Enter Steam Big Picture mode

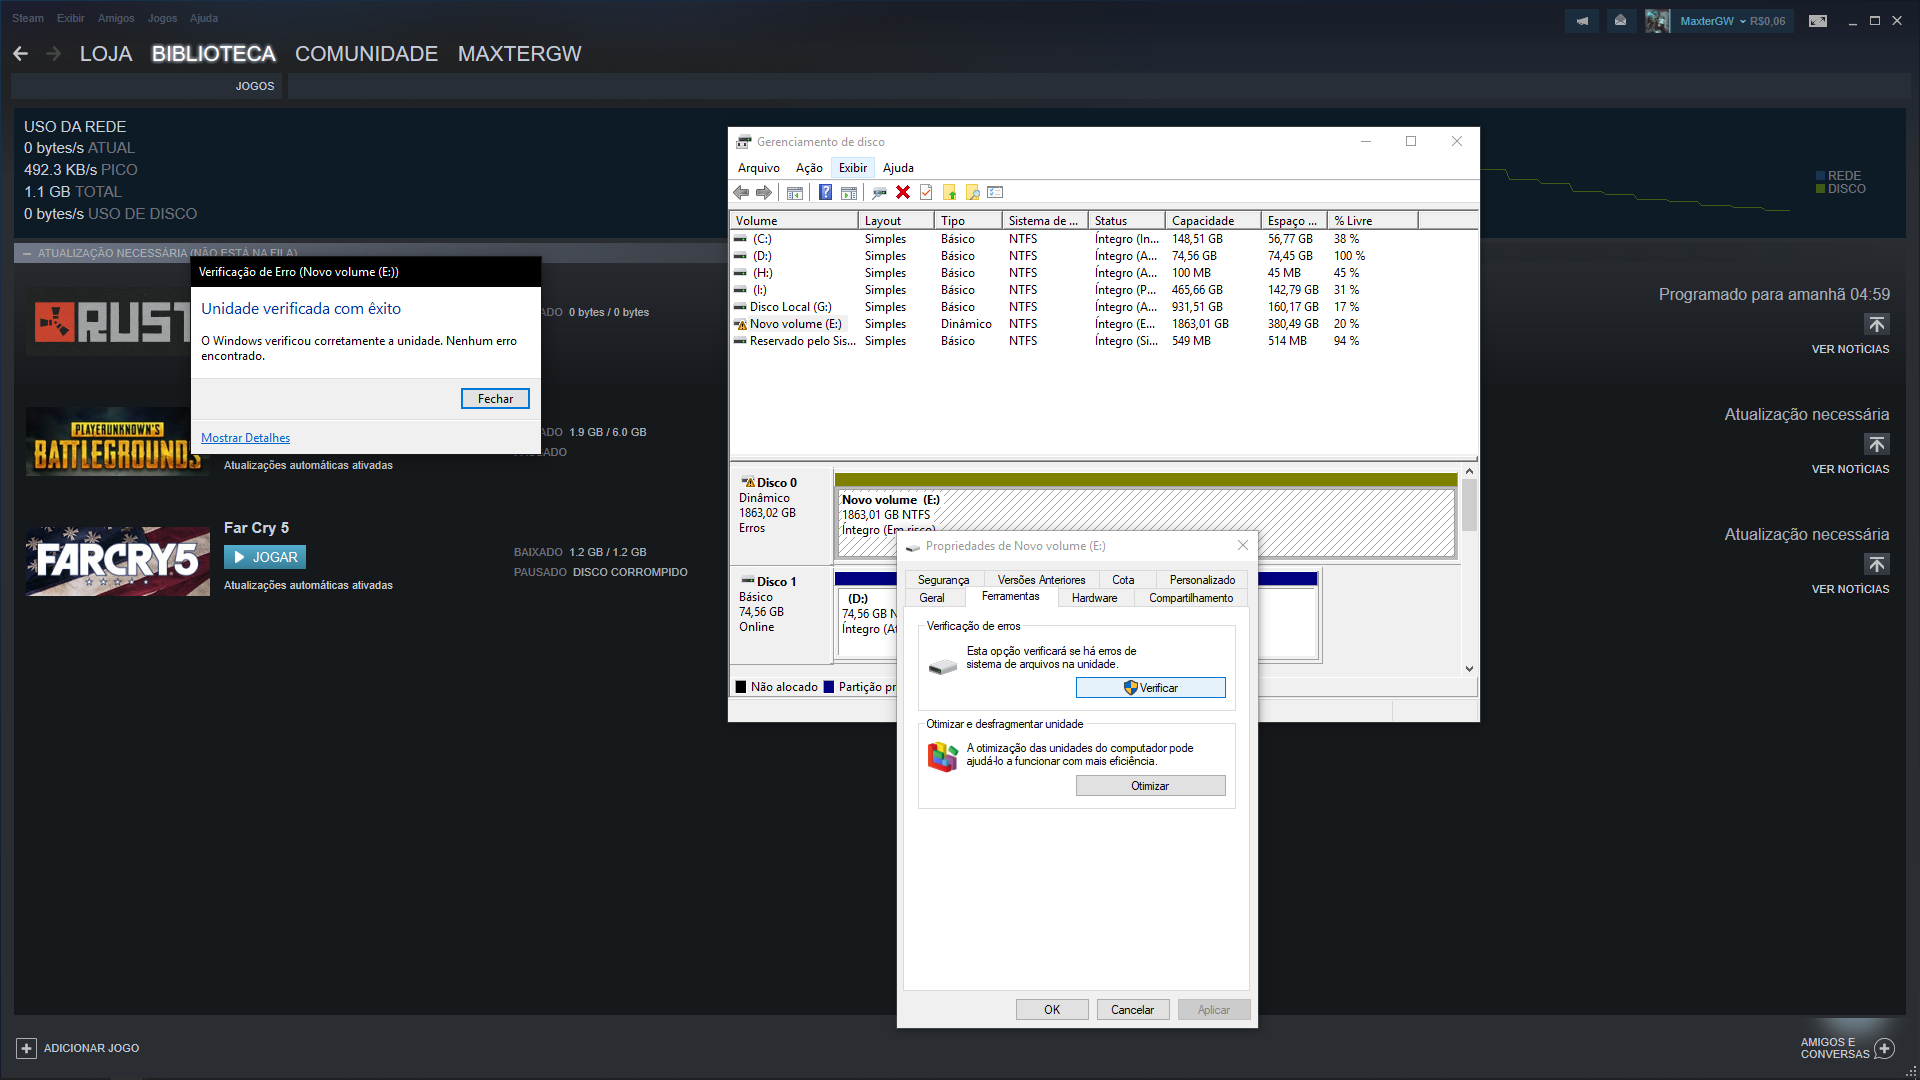pos(1818,21)
